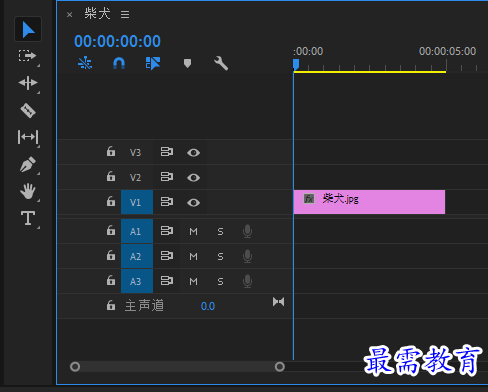Add a marker with shield icon
The image size is (488, 392).
click(187, 63)
